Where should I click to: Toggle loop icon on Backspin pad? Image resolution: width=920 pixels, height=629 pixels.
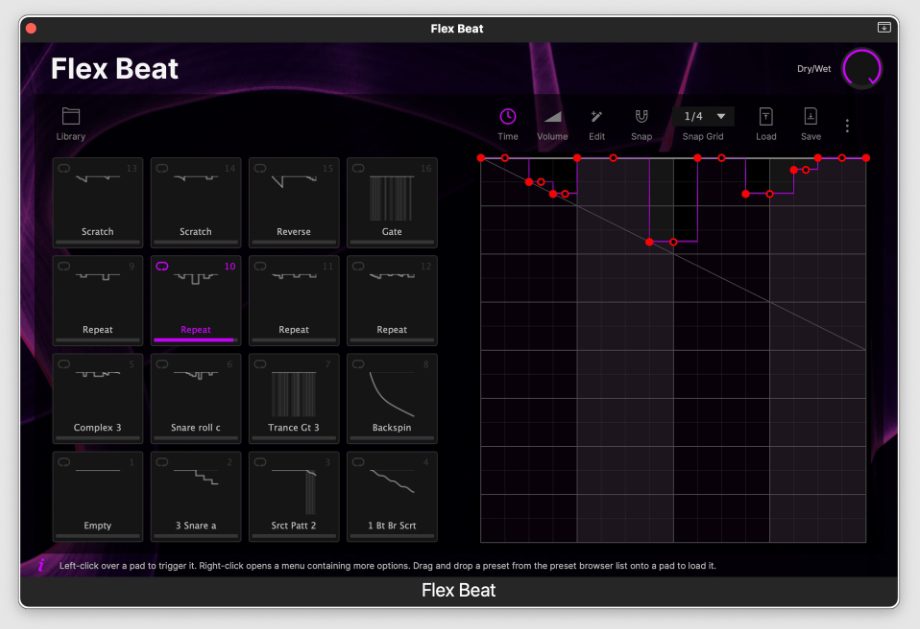pyautogui.click(x=358, y=364)
